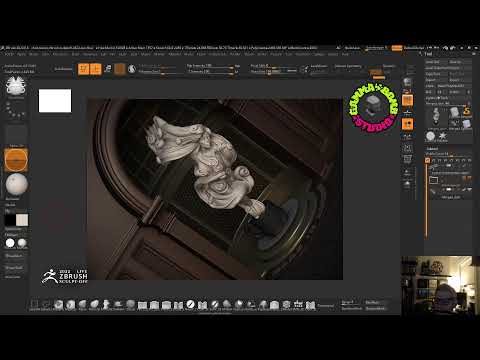480x360 pixels.
Task: Open the Render menu
Action: pos(235,54)
